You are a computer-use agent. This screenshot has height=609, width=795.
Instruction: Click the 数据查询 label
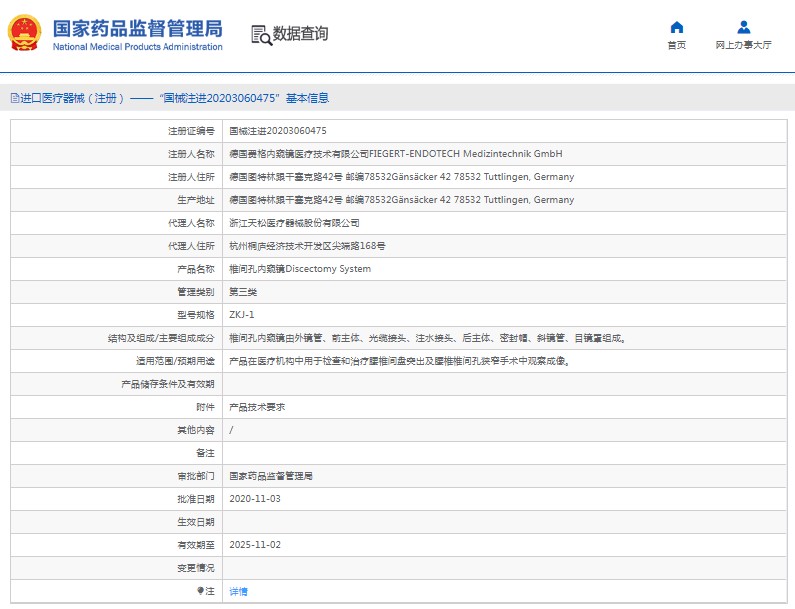tap(300, 34)
